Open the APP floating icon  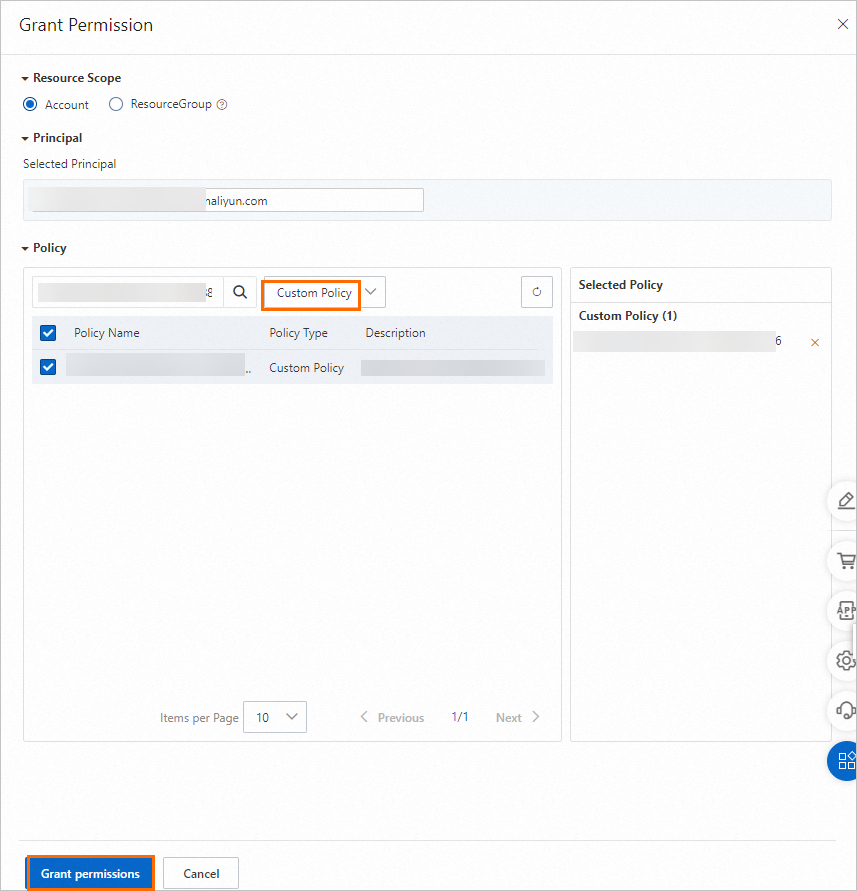pos(845,611)
